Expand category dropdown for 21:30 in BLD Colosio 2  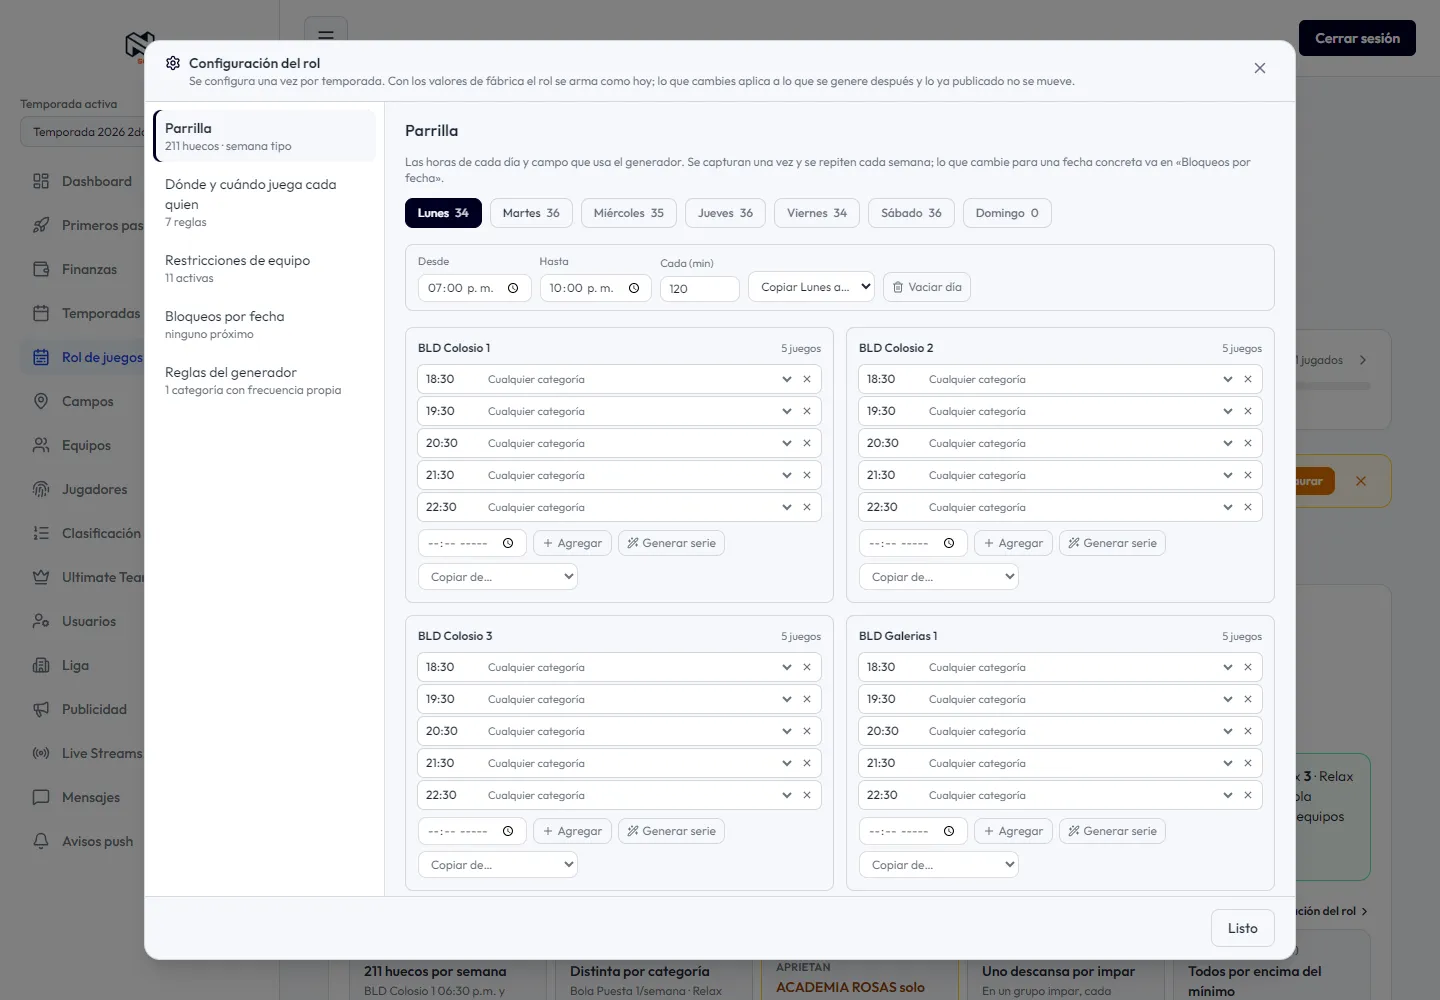(1228, 475)
